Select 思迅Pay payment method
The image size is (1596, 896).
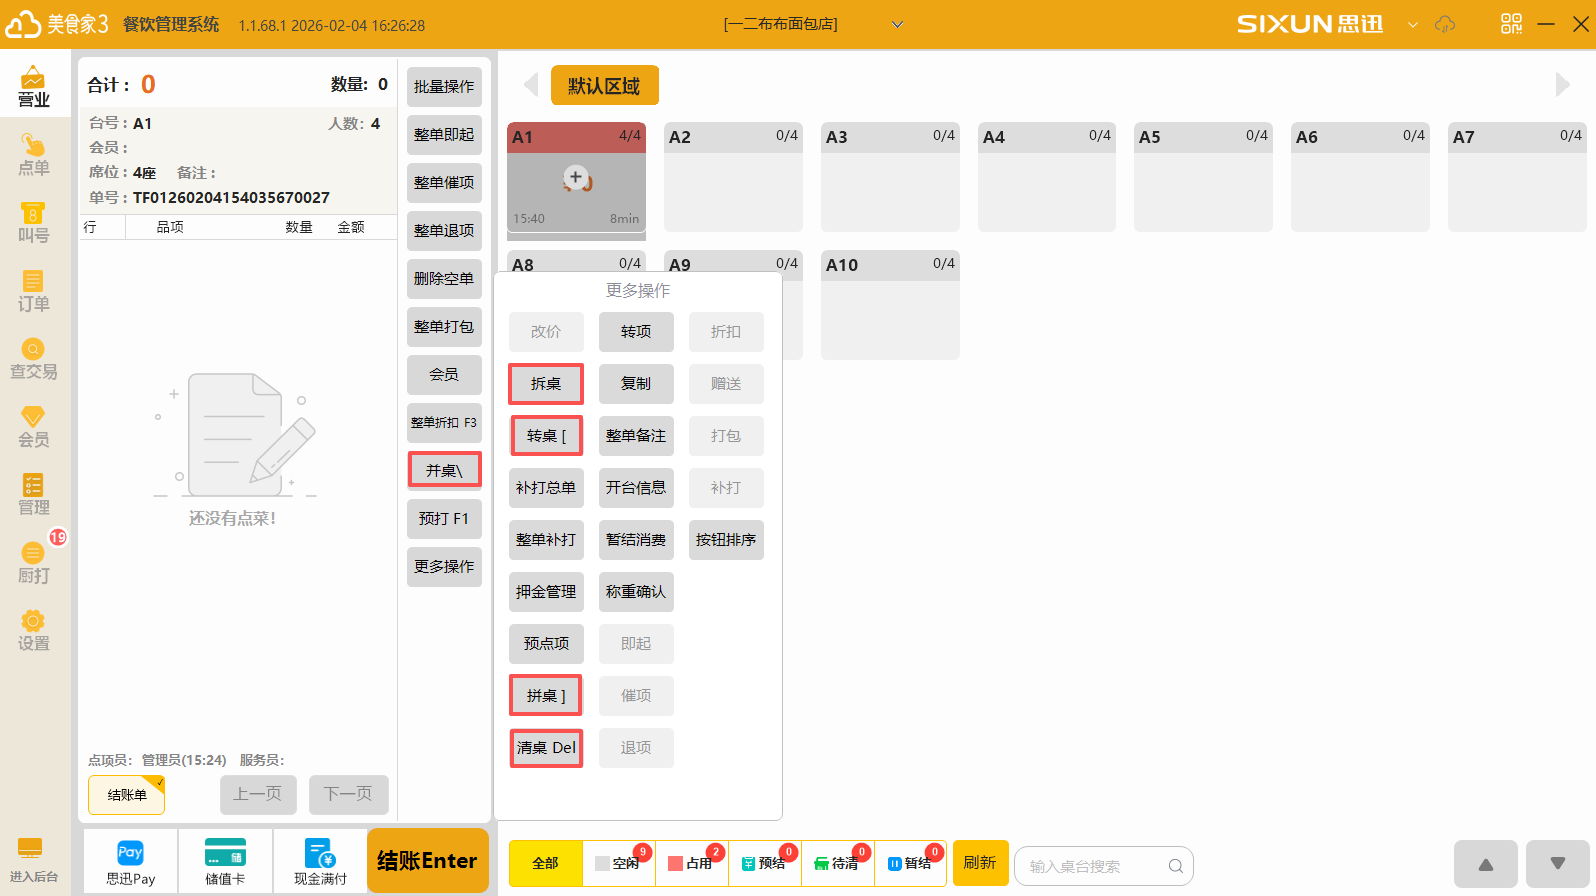coord(130,862)
